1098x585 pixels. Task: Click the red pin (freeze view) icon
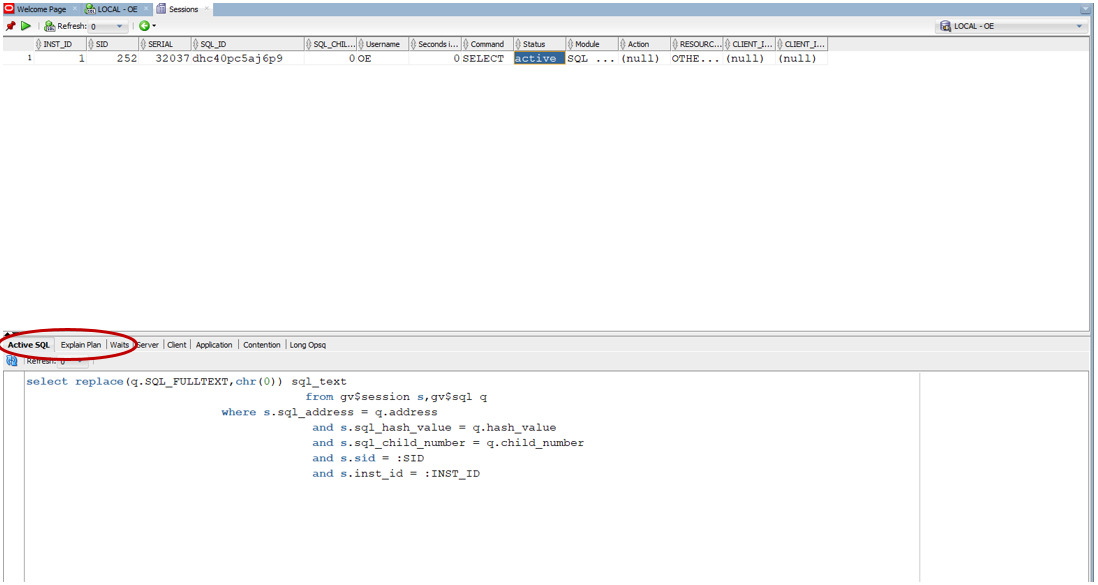click(11, 26)
